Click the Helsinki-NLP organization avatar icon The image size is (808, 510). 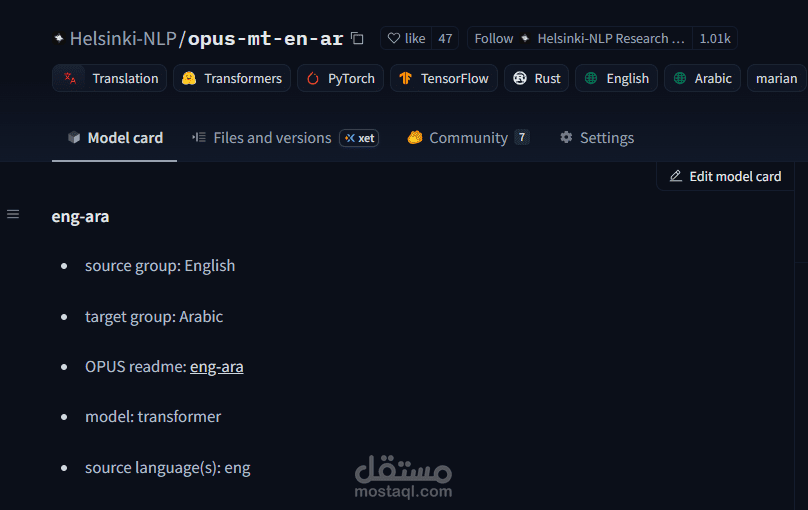tap(59, 38)
